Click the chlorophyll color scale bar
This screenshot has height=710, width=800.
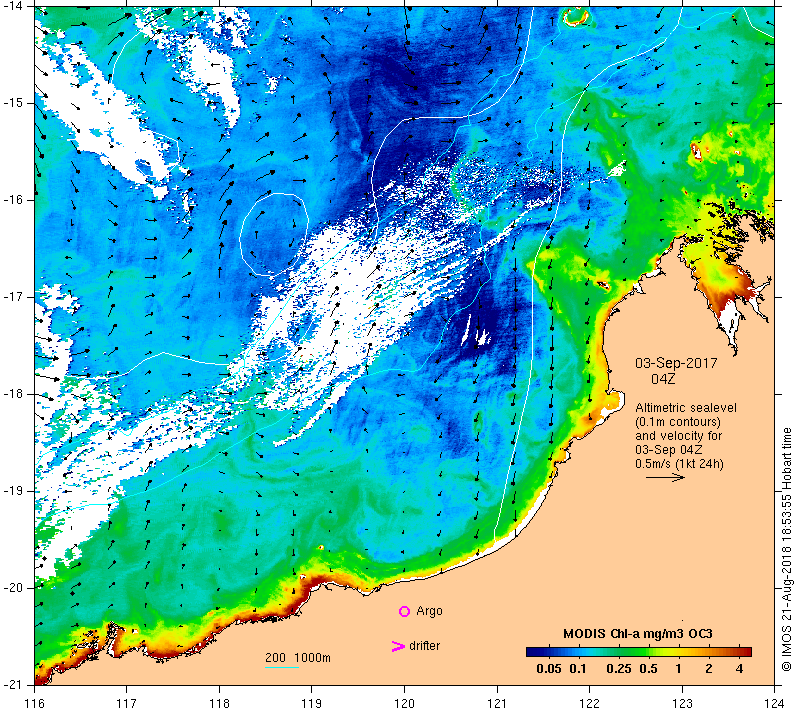pyautogui.click(x=639, y=652)
